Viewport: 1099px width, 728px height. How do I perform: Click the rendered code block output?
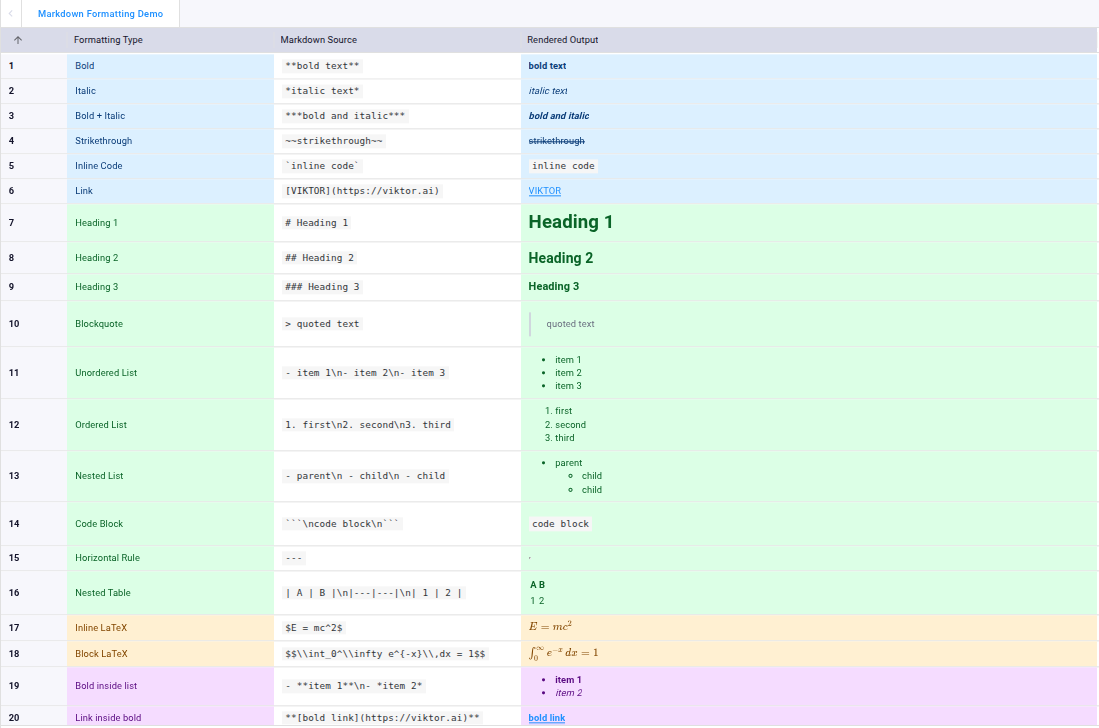pos(561,524)
